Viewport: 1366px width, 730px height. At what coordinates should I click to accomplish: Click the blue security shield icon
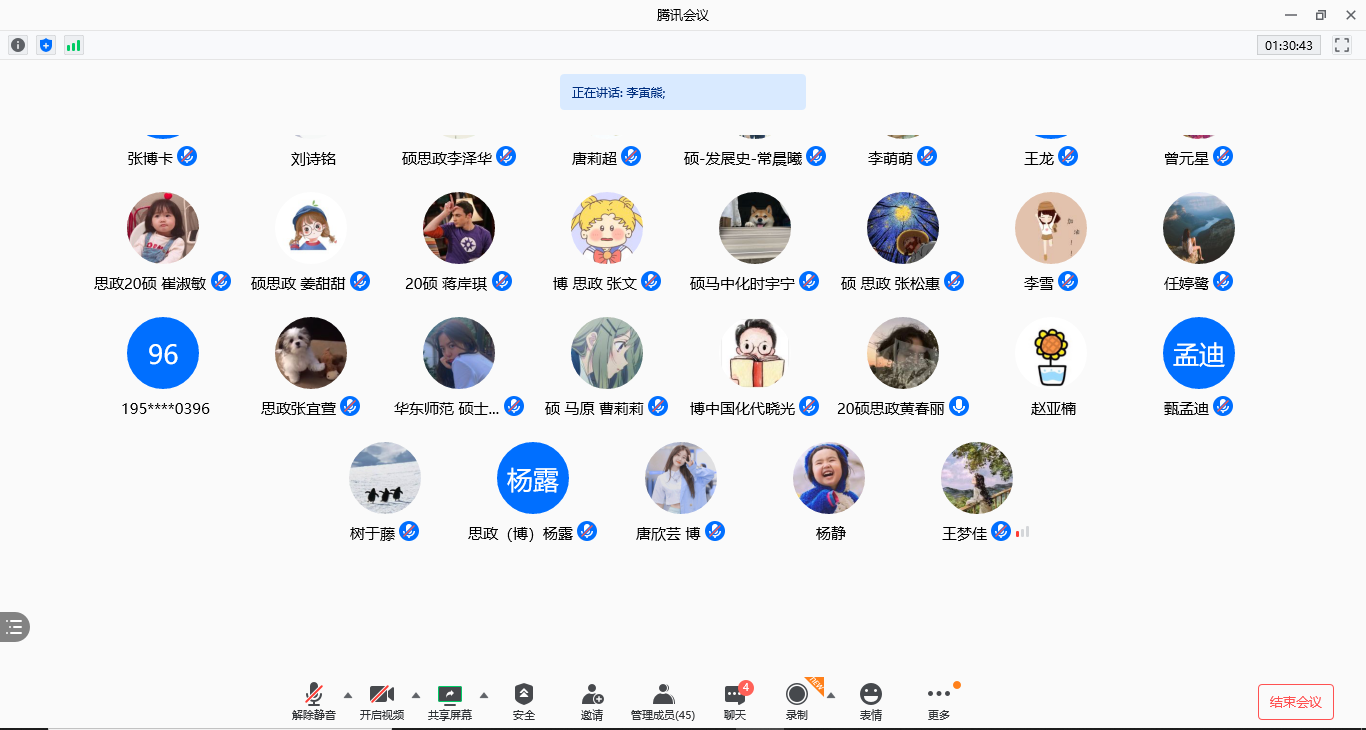tap(46, 45)
